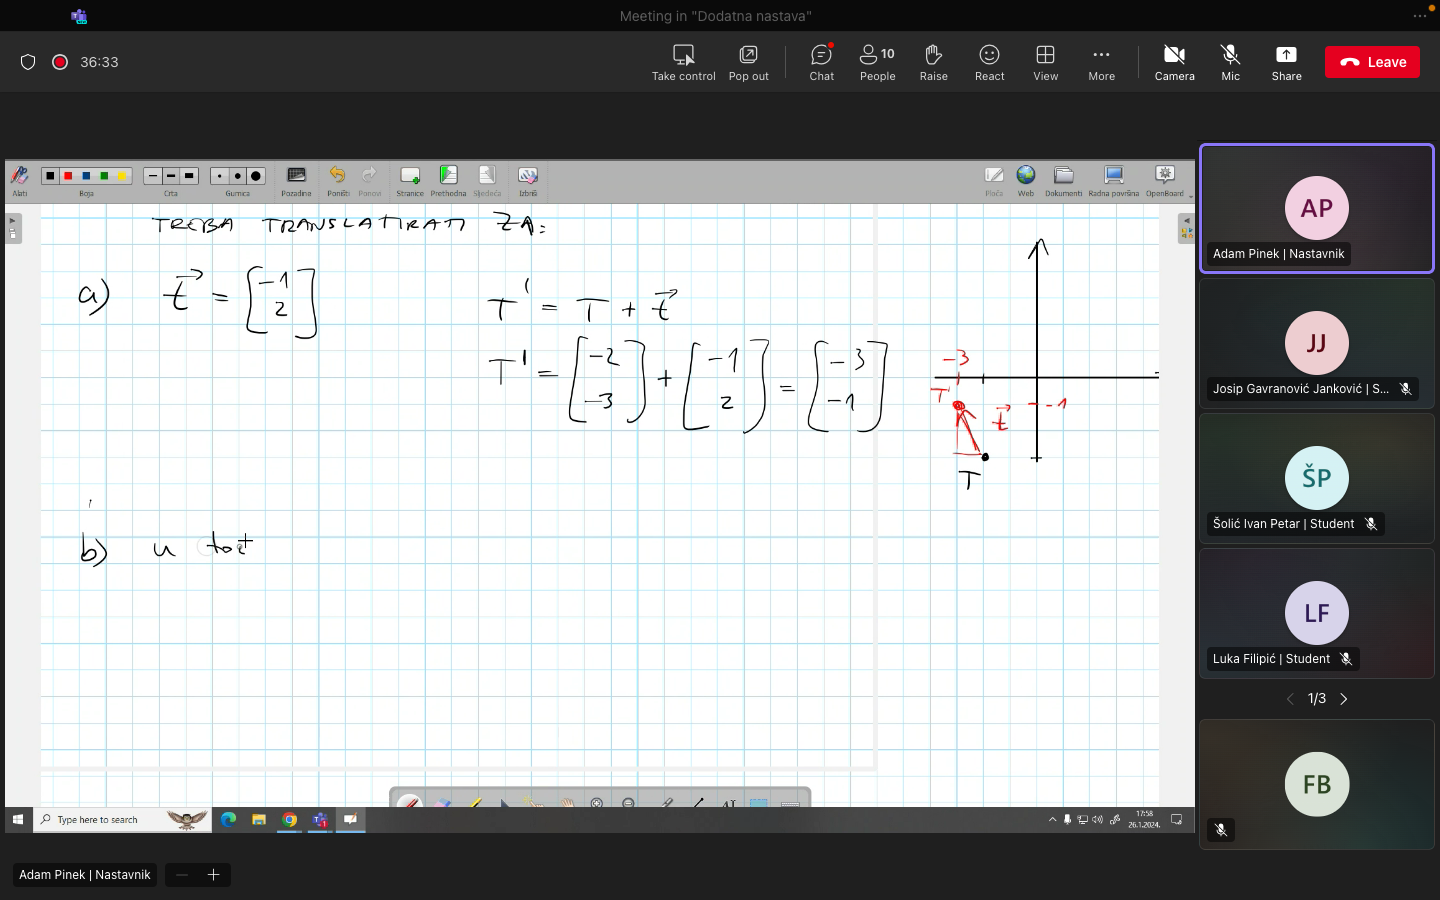Screen dimensions: 1440x900
Task: Open Teams from shared taskbar
Action: pyautogui.click(x=320, y=820)
